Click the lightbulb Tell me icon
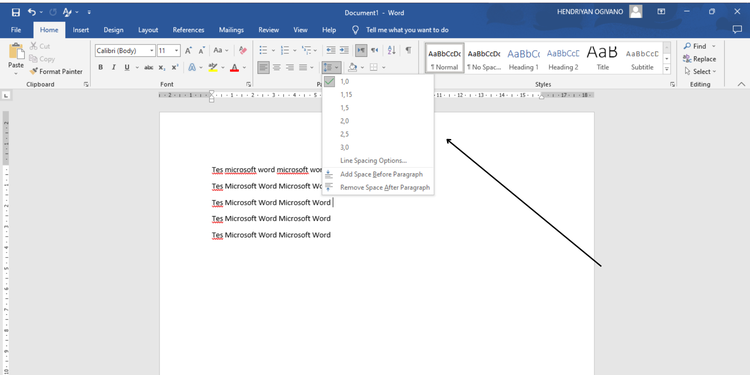The width and height of the screenshot is (750, 375). (x=355, y=30)
